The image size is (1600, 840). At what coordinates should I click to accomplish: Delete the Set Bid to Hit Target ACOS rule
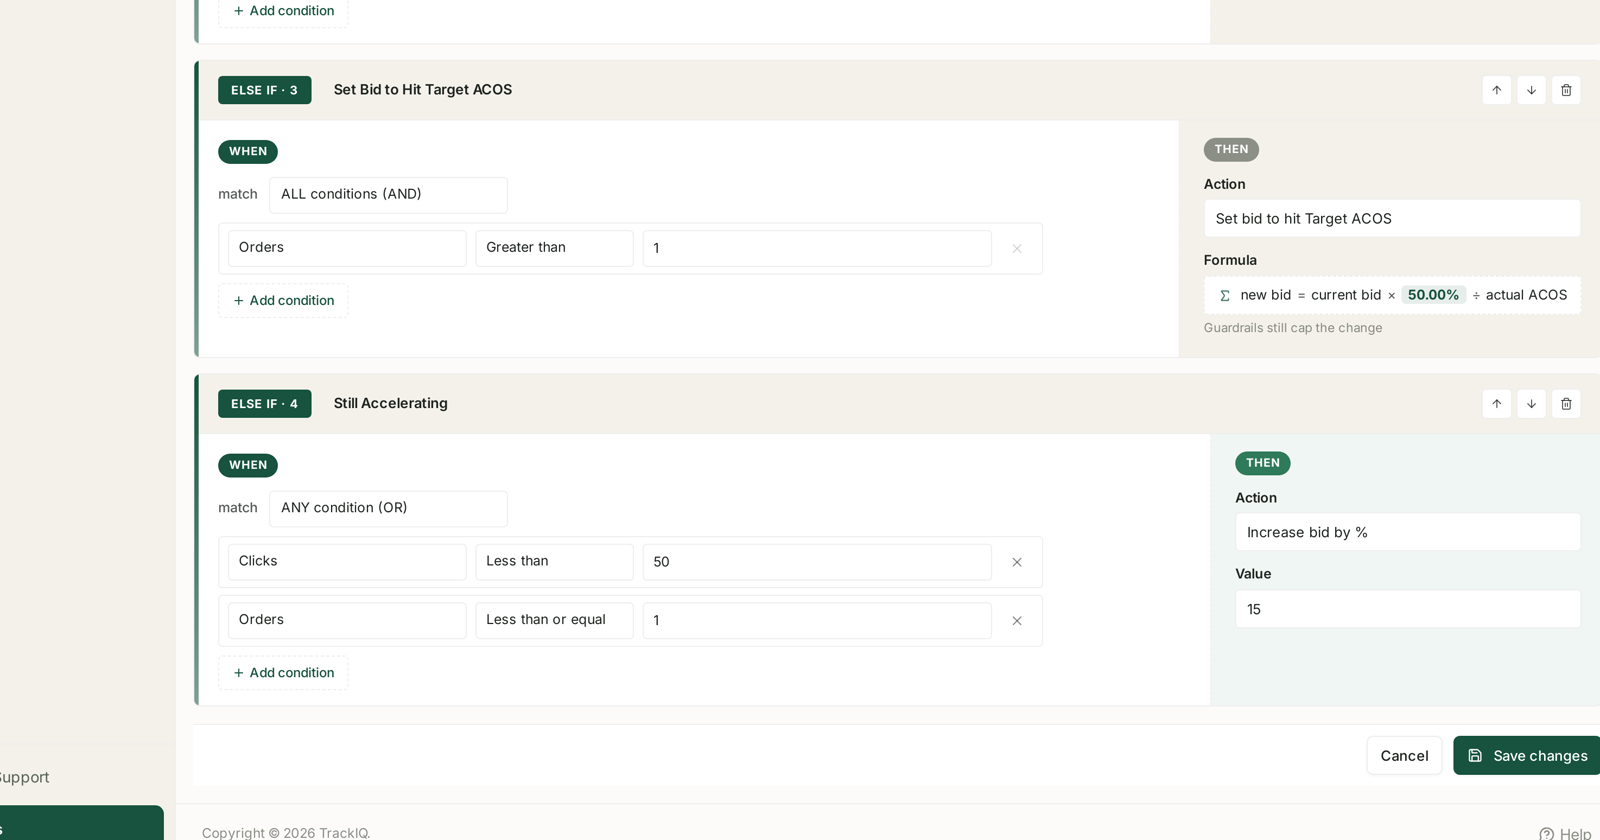coord(1566,90)
